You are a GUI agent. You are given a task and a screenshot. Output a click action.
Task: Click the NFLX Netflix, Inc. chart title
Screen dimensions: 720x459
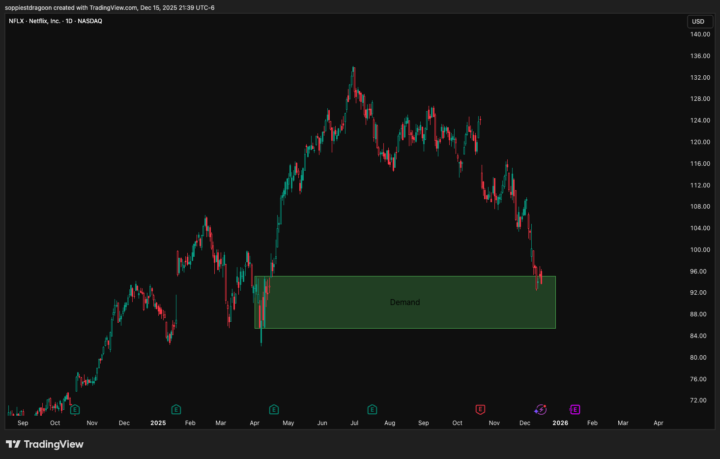(56, 21)
